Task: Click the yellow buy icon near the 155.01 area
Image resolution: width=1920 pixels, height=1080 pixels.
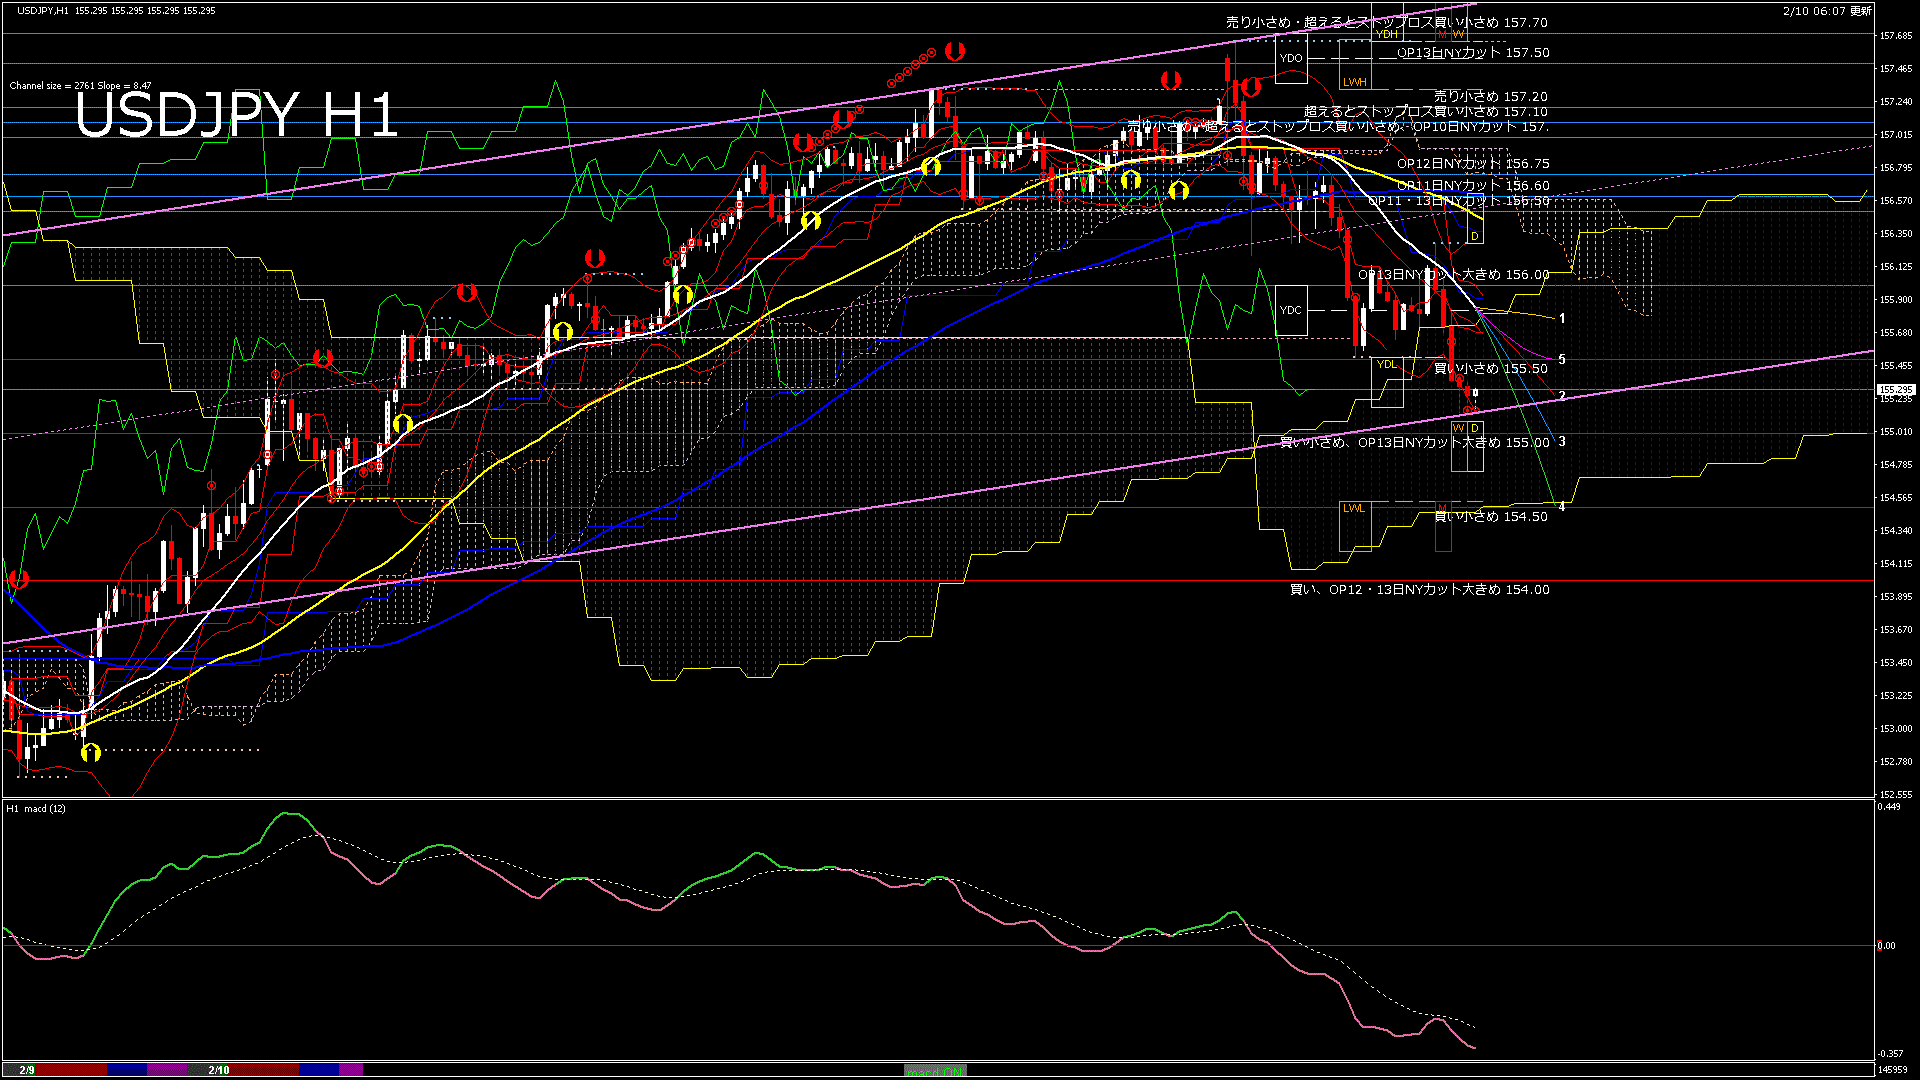Action: click(x=402, y=425)
